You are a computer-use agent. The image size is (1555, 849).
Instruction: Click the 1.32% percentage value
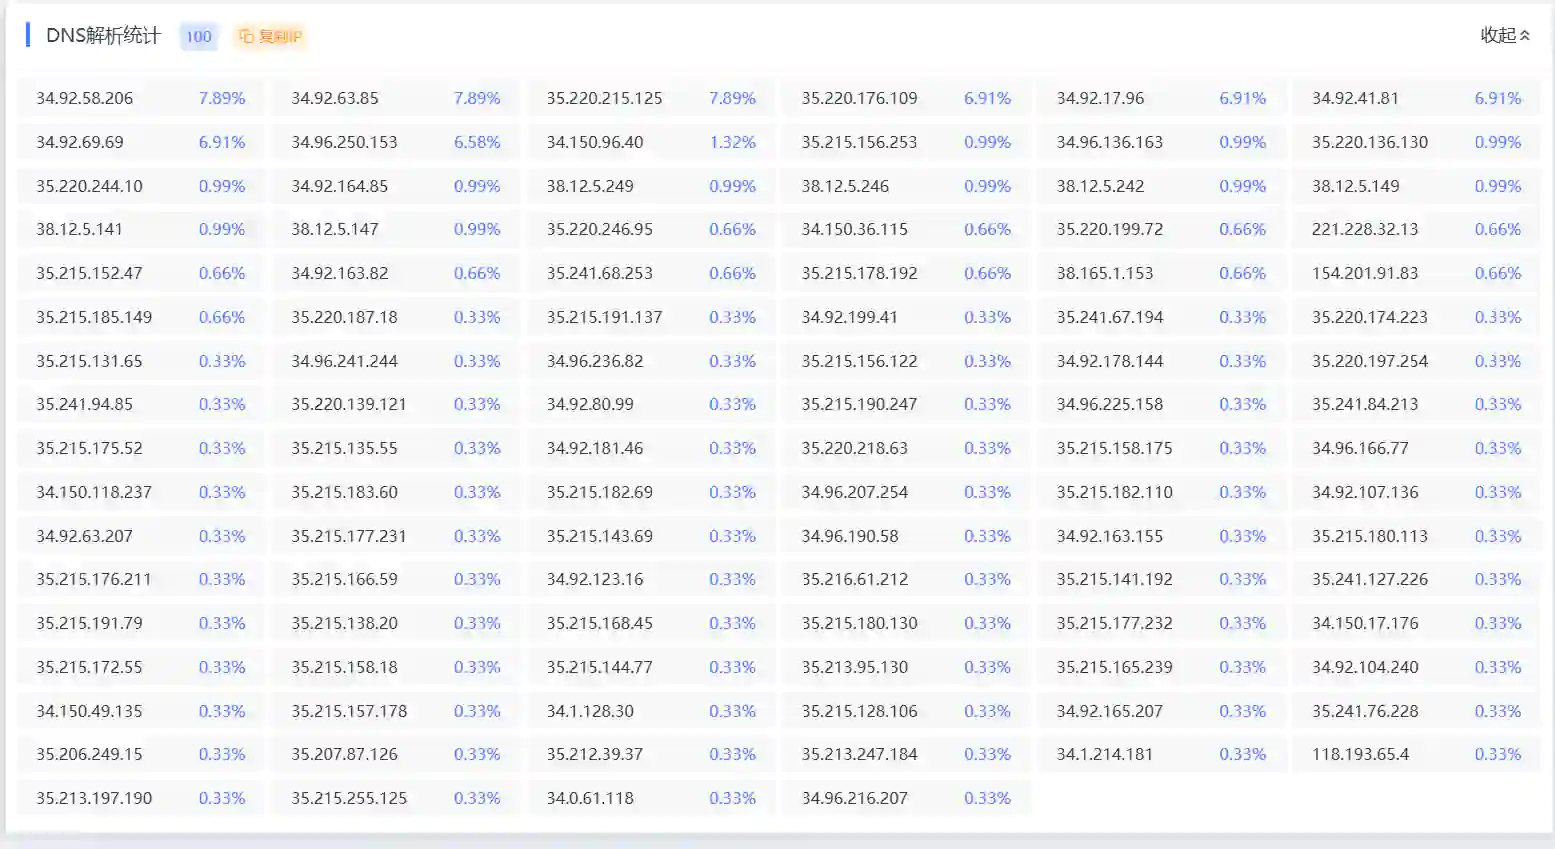pyautogui.click(x=732, y=142)
